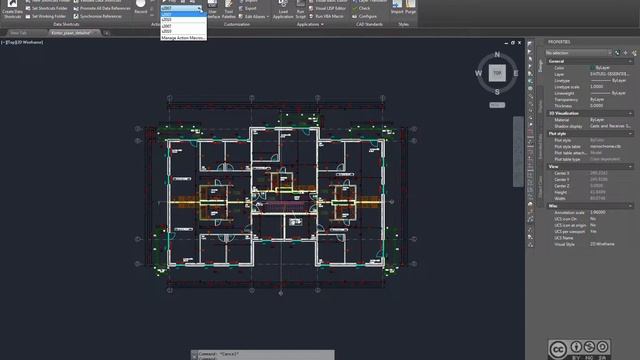Click ViewCube north N compass letter
Image resolution: width=640 pixels, height=360 pixels.
(x=497, y=55)
